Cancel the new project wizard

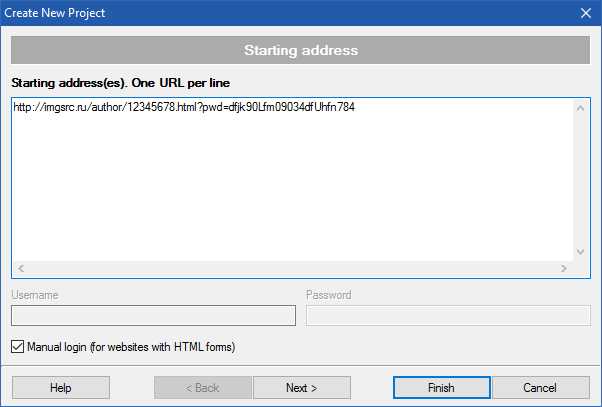tap(541, 388)
